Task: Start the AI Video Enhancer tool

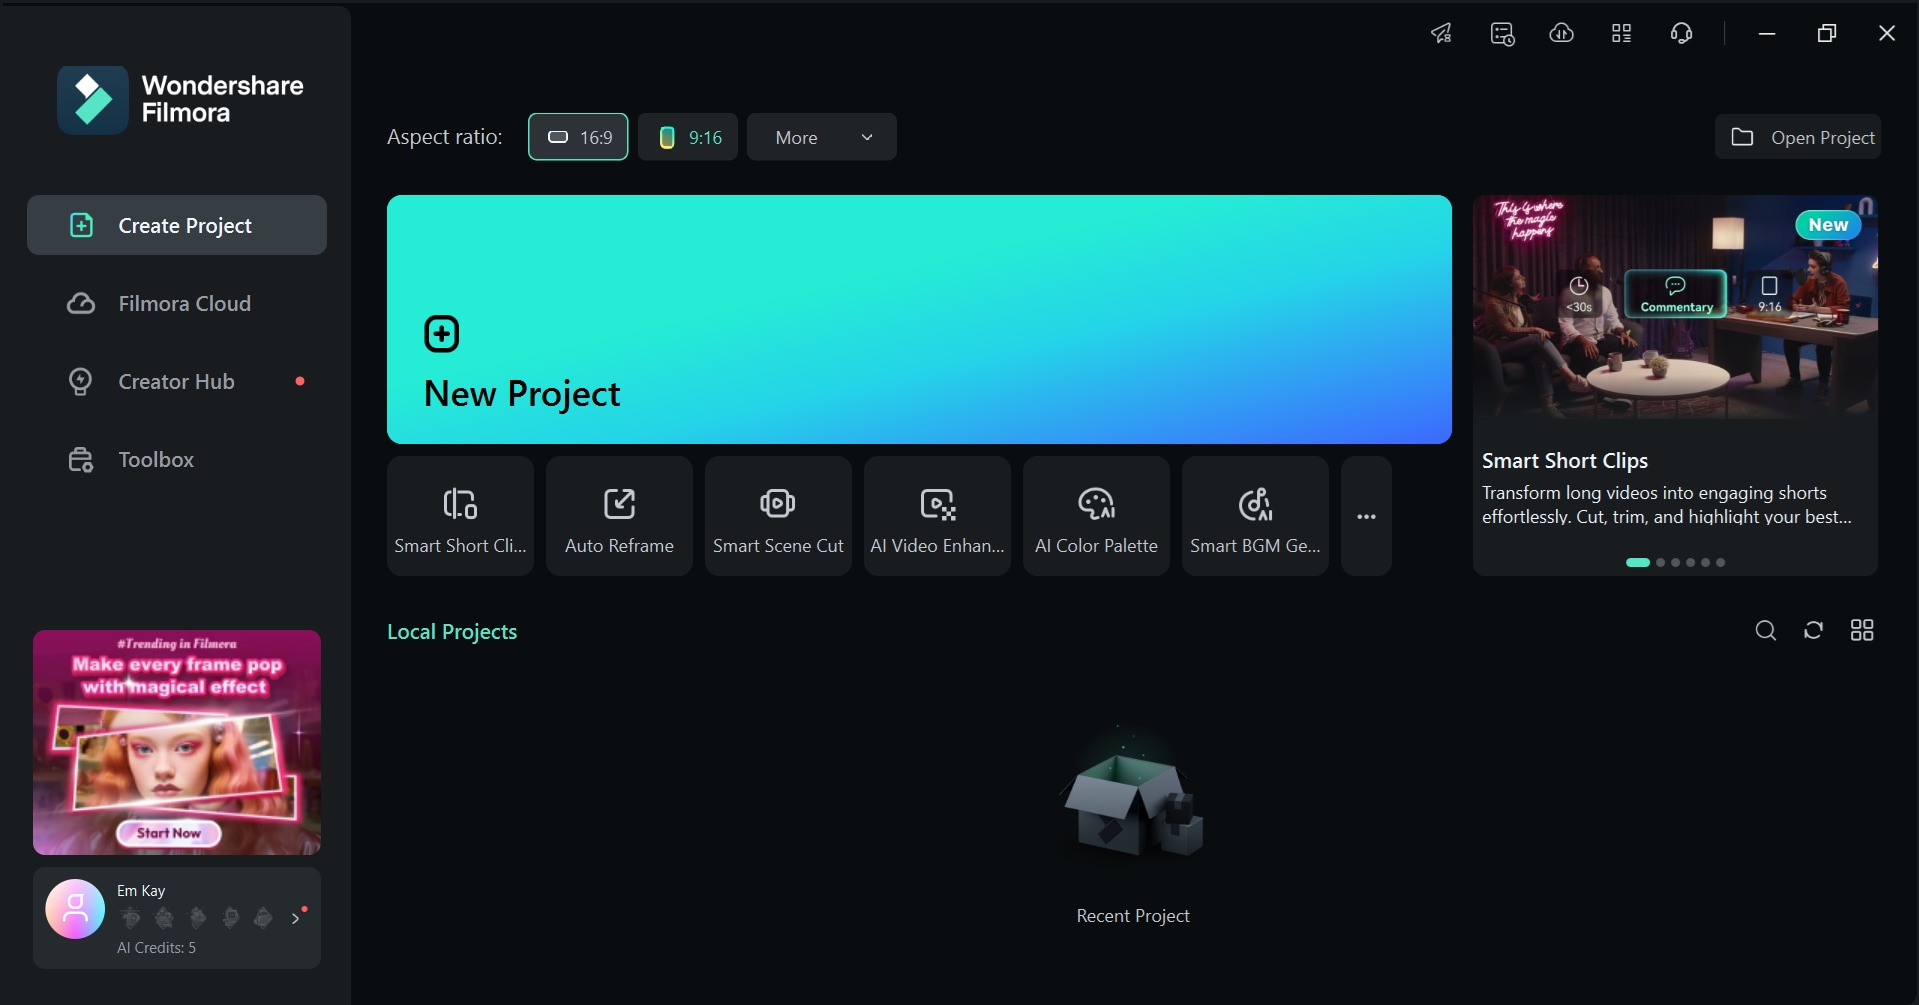Action: [937, 516]
